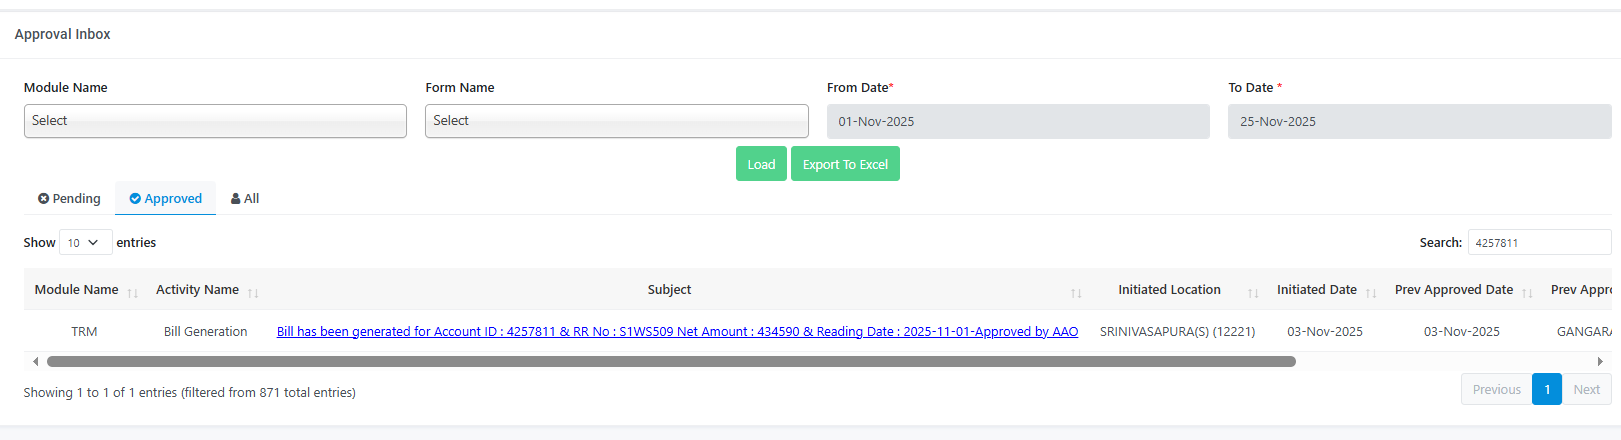
Task: Sort by Activity Name column arrows
Action: pyautogui.click(x=253, y=293)
